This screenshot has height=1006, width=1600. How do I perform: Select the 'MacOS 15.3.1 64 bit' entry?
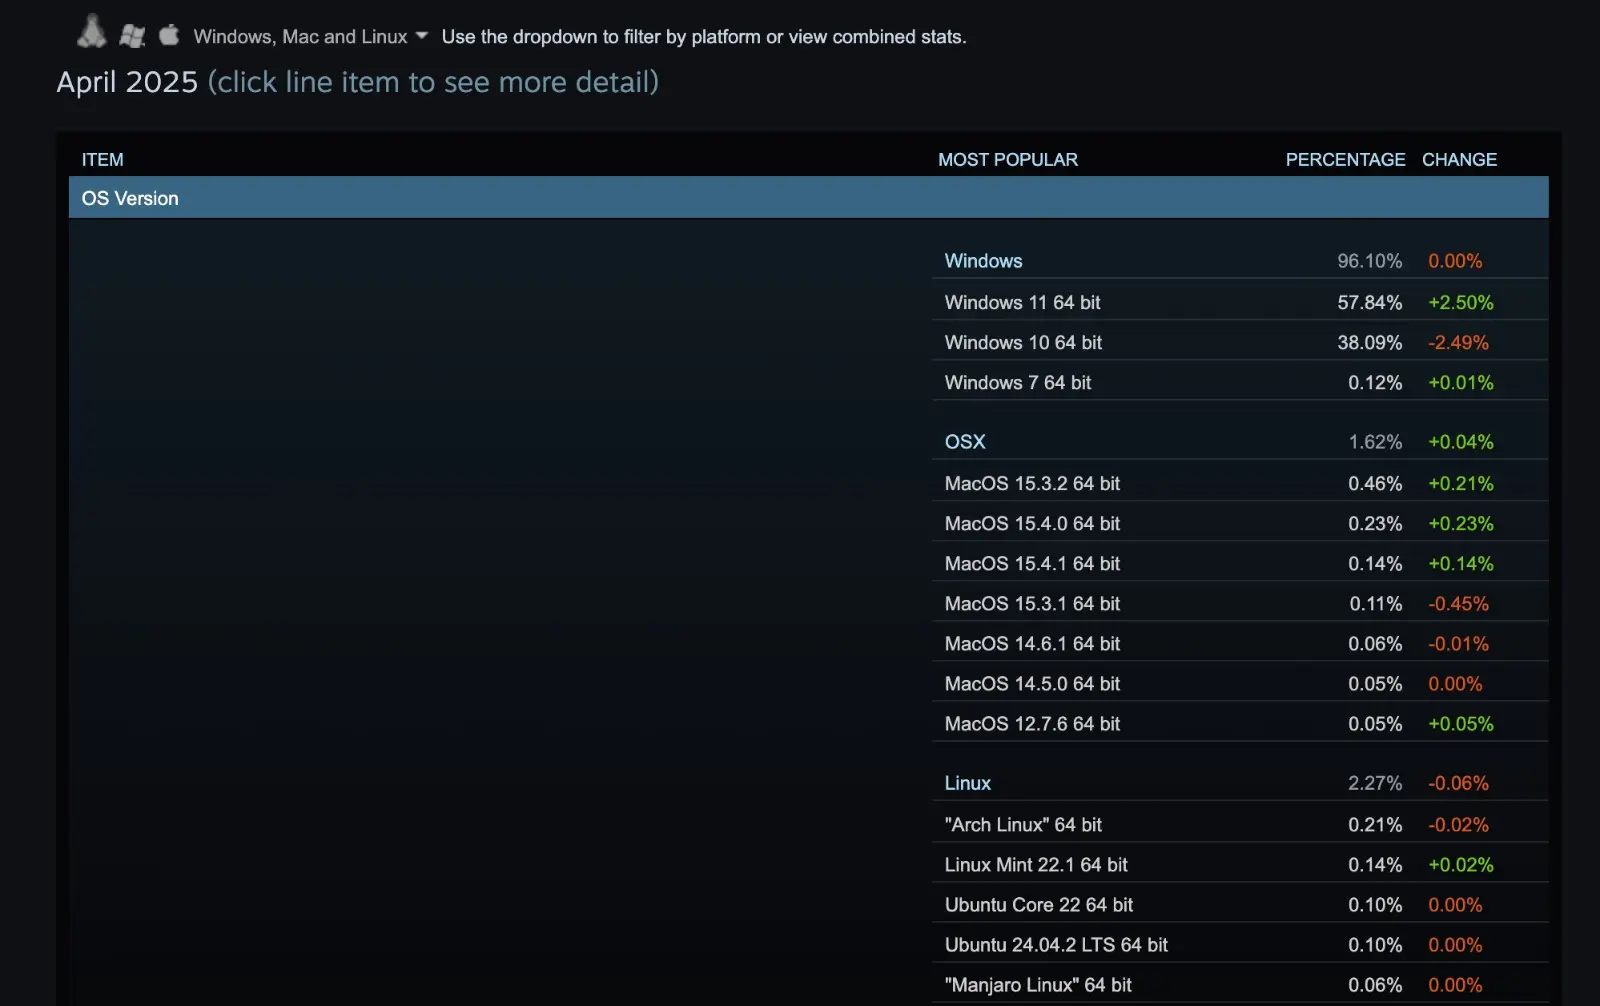[x=1032, y=603]
